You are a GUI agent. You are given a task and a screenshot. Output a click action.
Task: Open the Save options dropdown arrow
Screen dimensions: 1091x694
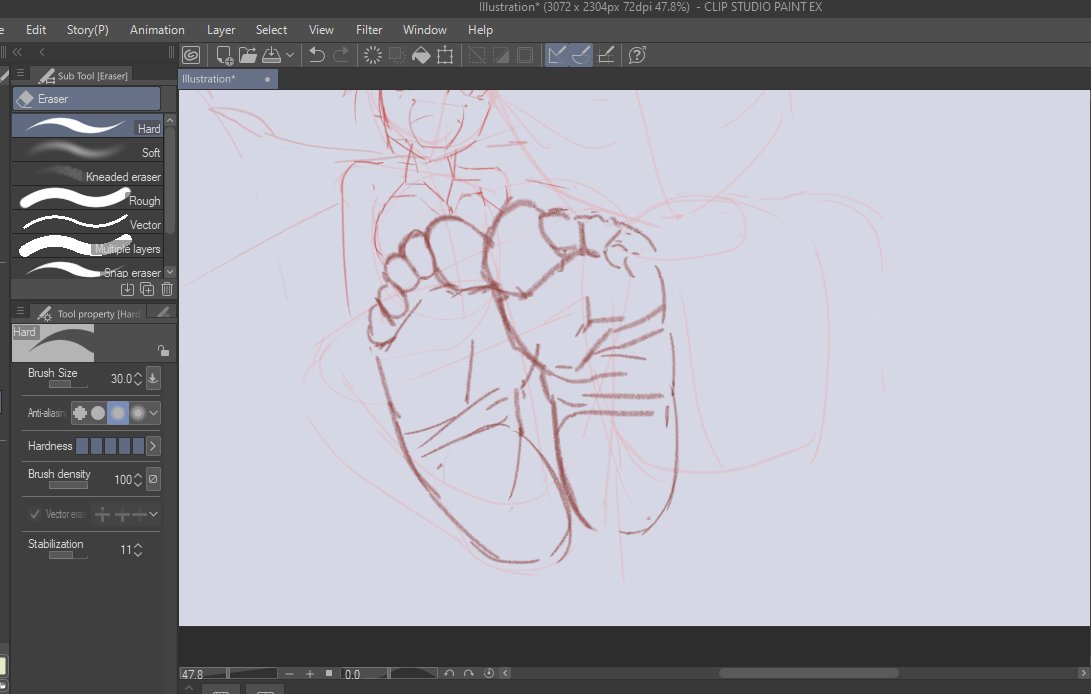pyautogui.click(x=289, y=55)
